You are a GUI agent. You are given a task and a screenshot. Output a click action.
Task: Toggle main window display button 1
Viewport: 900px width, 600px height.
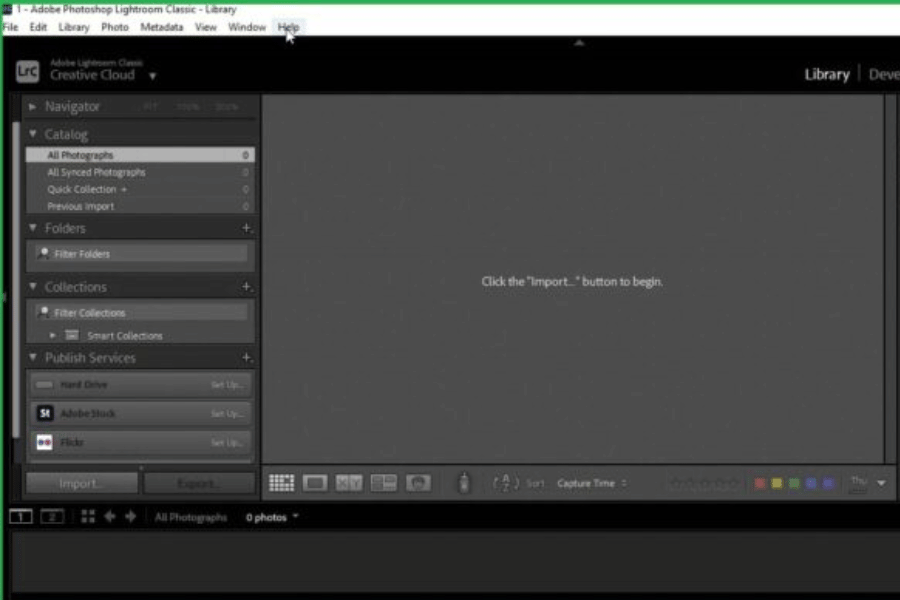21,517
